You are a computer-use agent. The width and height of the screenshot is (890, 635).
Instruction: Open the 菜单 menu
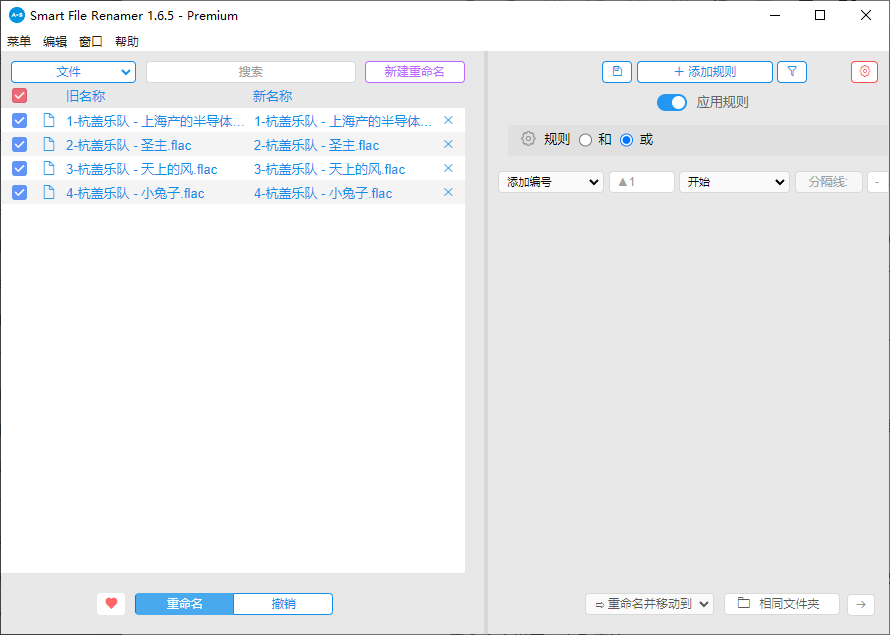point(17,41)
